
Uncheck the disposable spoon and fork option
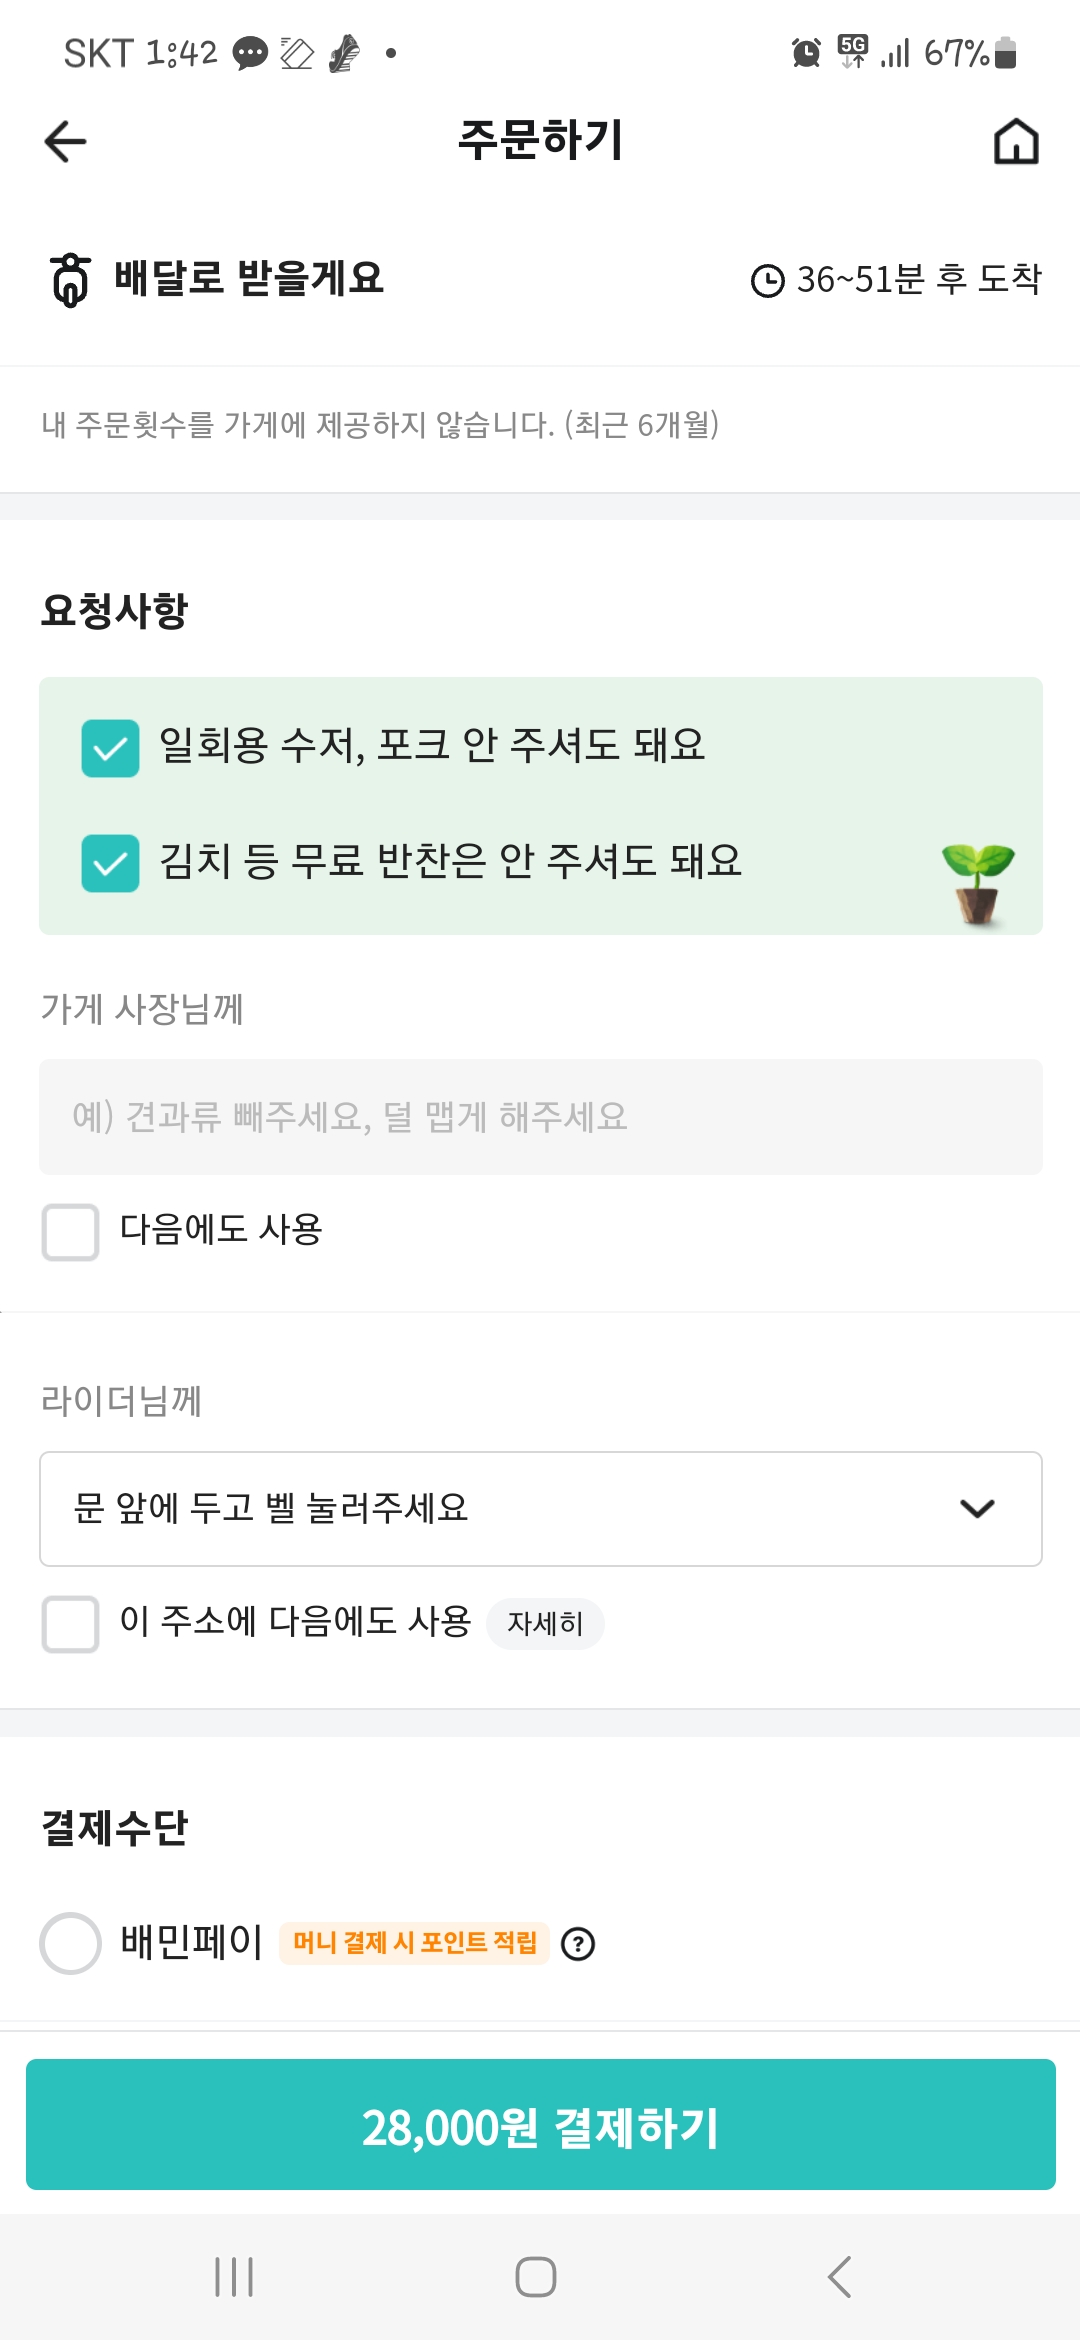[x=110, y=748]
